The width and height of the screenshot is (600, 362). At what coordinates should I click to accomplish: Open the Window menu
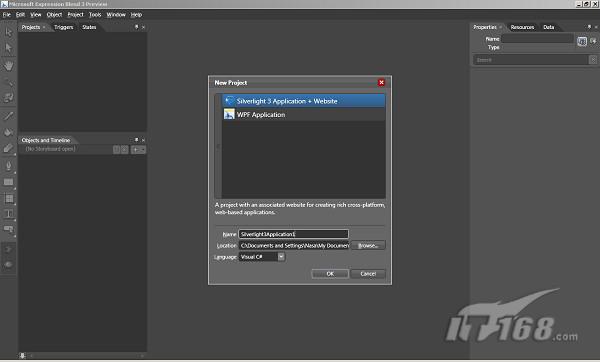[x=116, y=15]
